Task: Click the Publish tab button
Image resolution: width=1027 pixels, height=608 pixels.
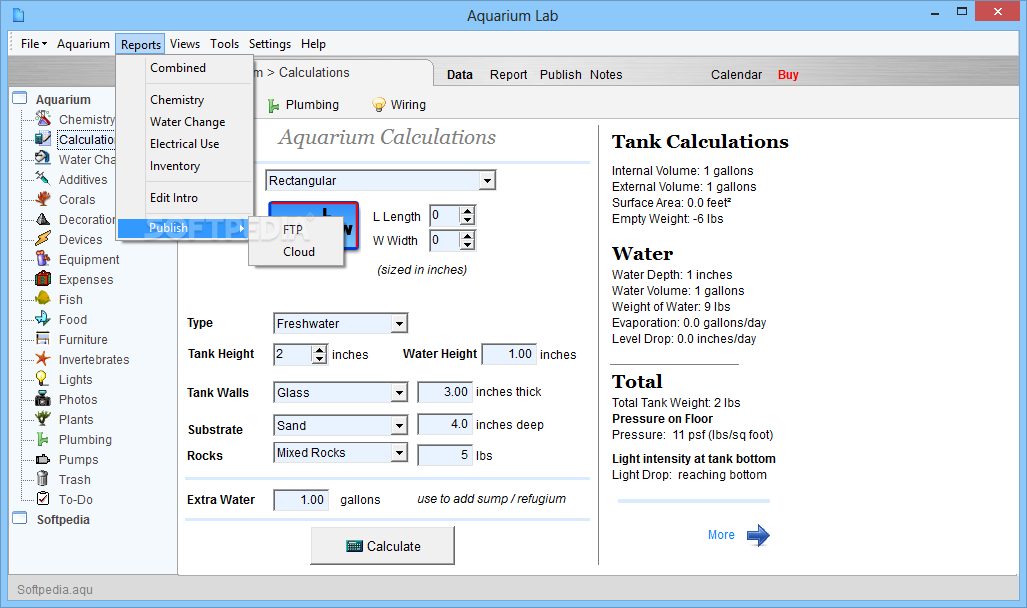Action: [x=560, y=75]
